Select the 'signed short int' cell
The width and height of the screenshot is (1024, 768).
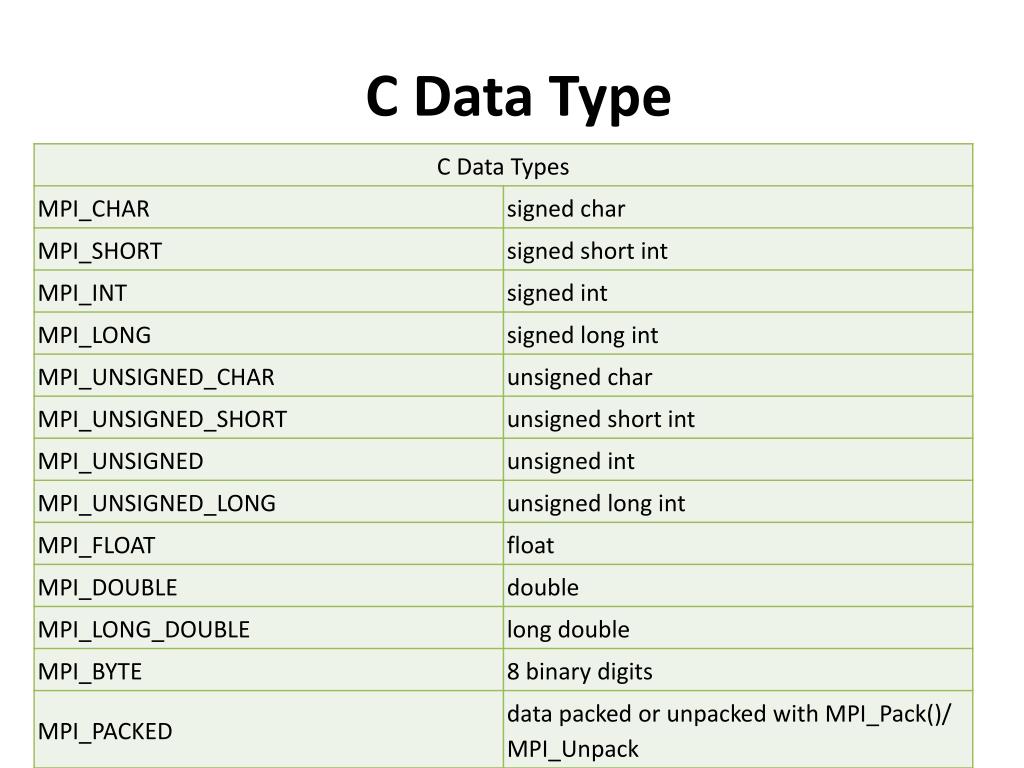tap(738, 249)
